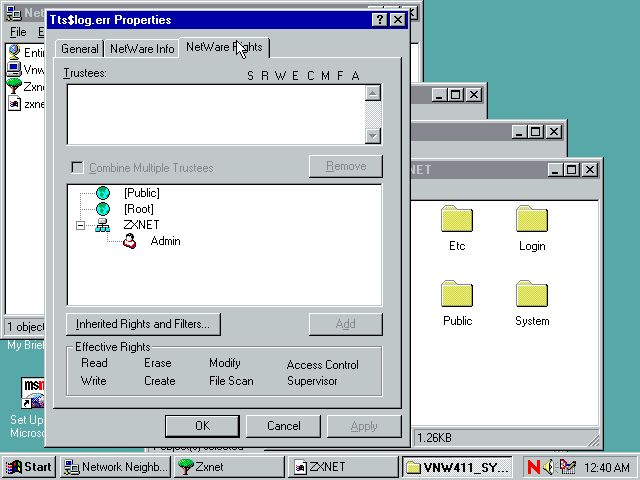Click the Remove trustee button
Viewport: 640px width, 480px height.
[x=346, y=166]
